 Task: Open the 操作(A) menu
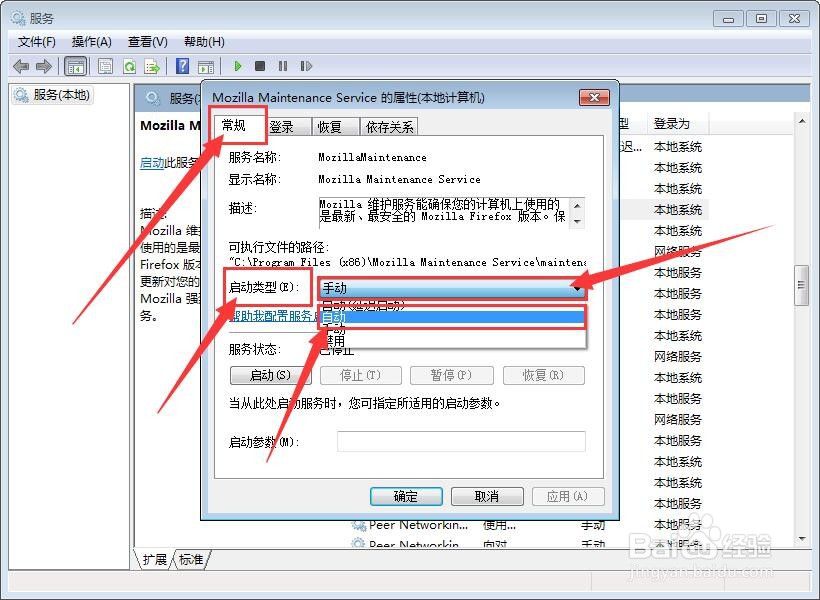92,42
